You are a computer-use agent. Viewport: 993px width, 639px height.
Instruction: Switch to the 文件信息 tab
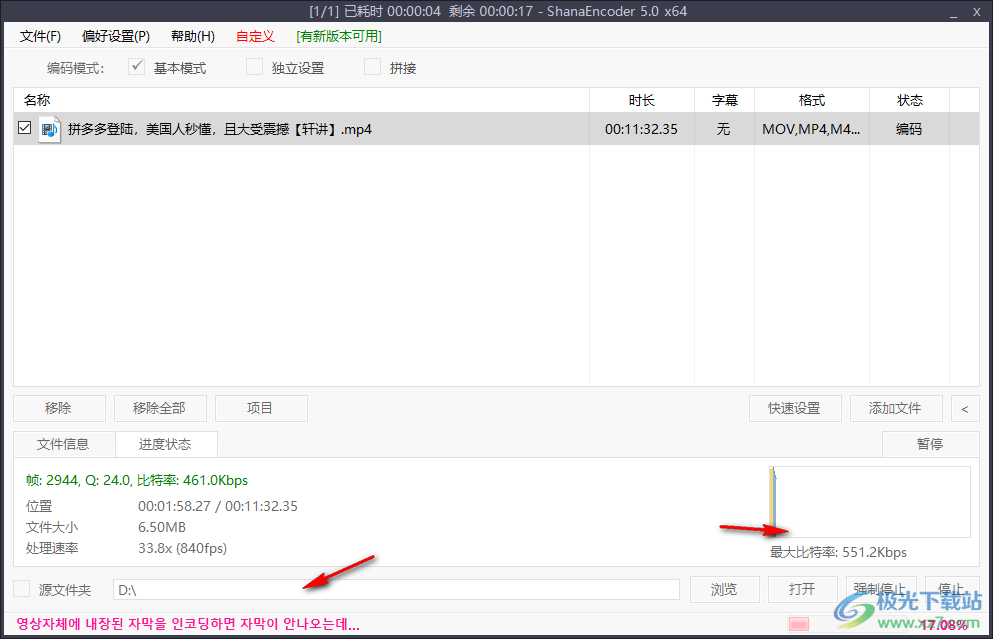(63, 445)
